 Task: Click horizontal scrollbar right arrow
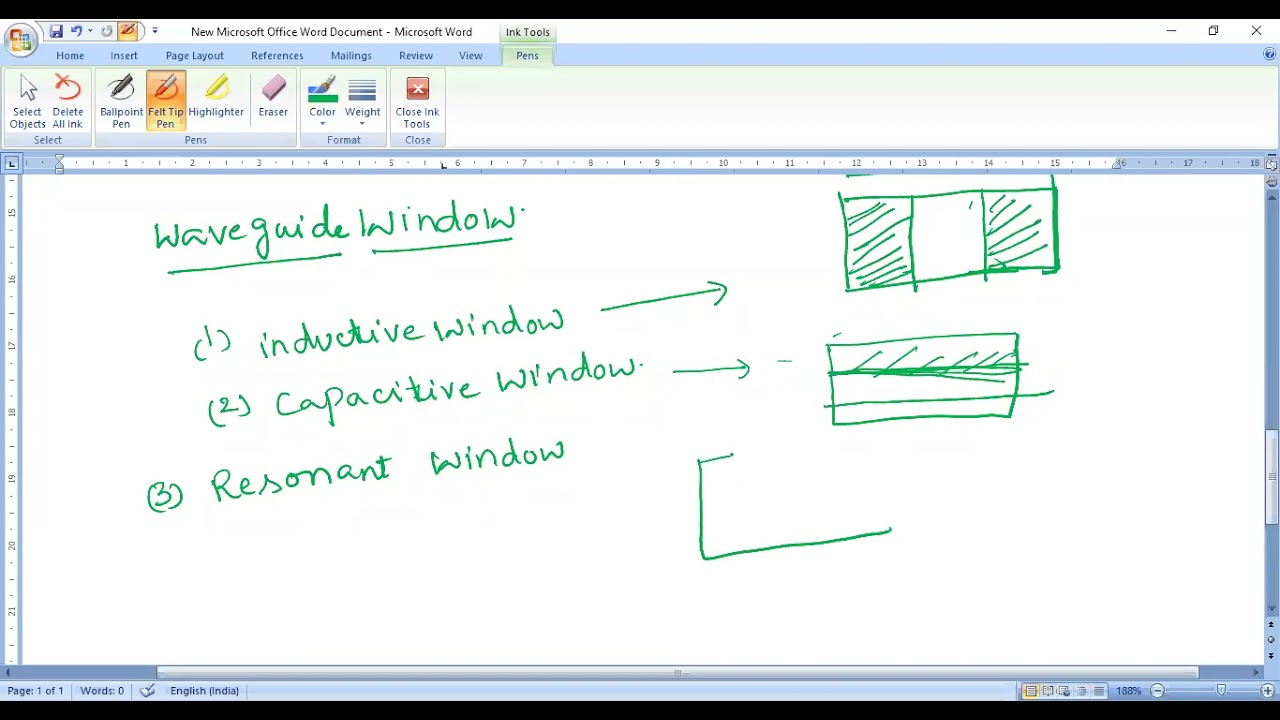tap(1256, 673)
